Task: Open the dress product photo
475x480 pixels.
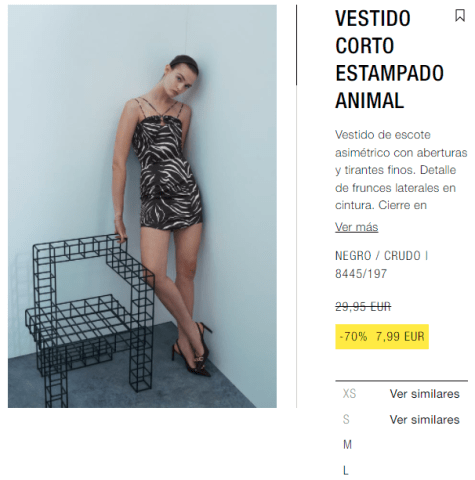Action: click(x=142, y=206)
